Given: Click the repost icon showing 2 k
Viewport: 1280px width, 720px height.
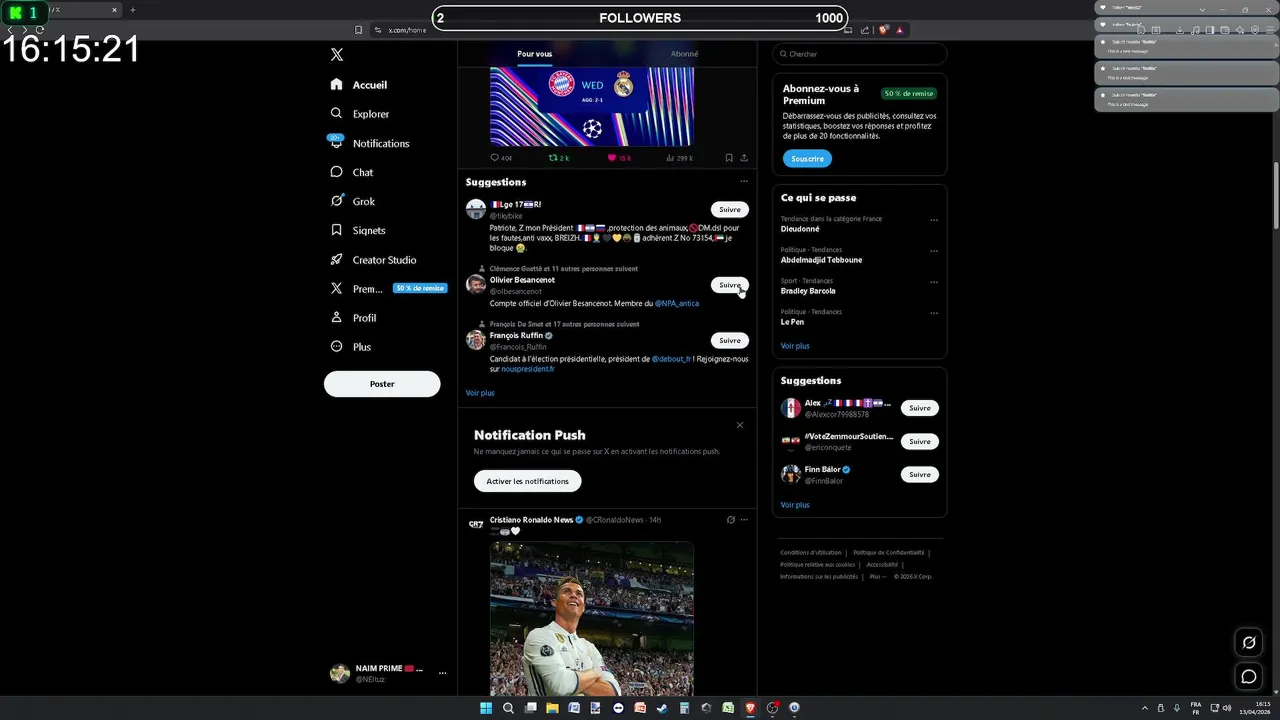Looking at the screenshot, I should 559,158.
